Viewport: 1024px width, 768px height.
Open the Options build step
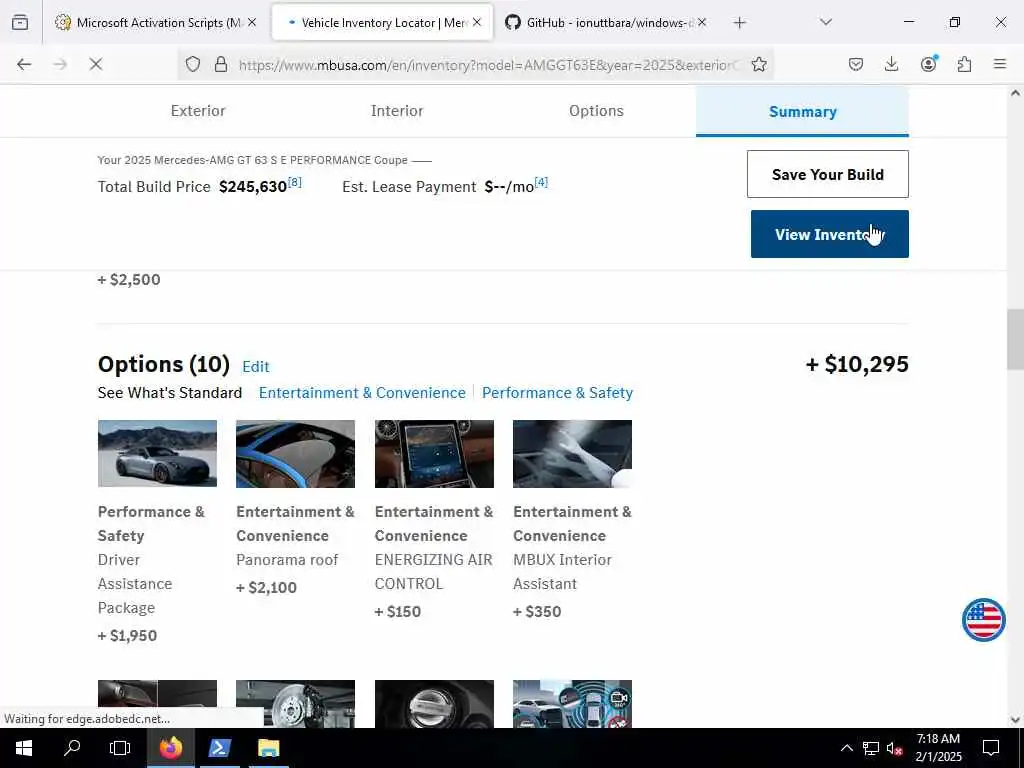596,111
